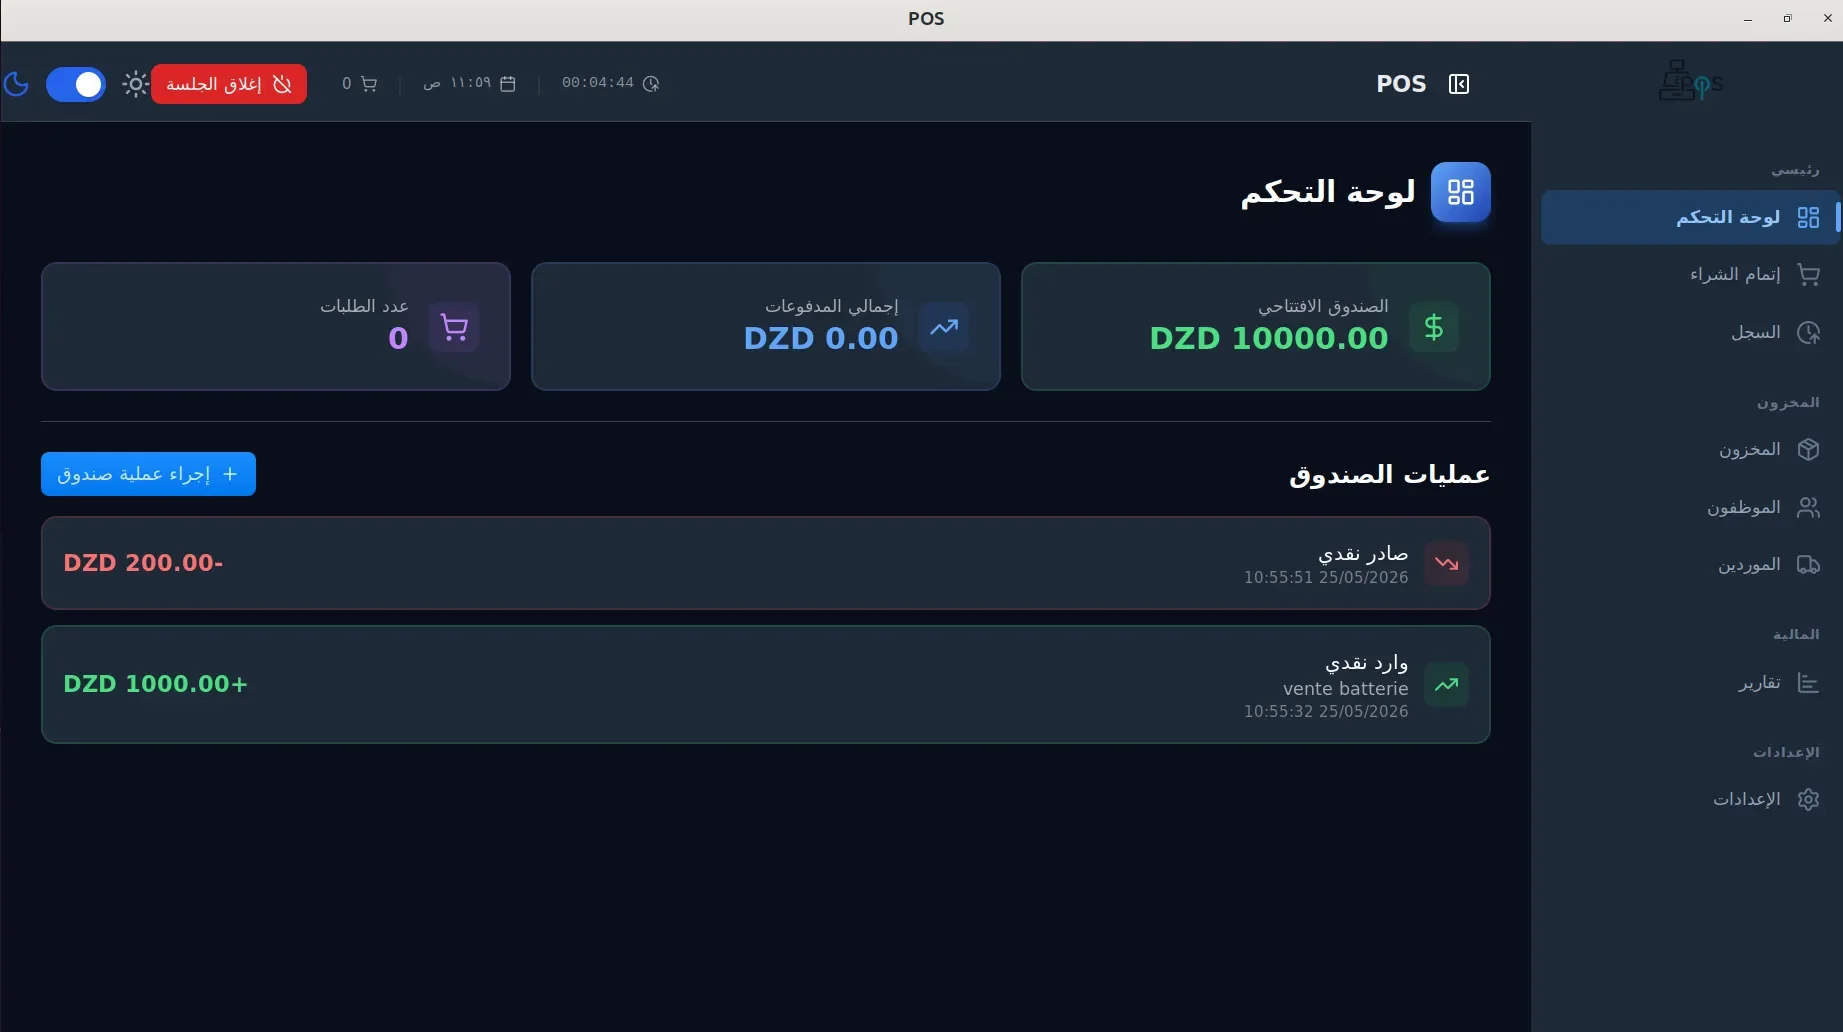Open إتمام الشراء in the sidebar

pyautogui.click(x=1690, y=274)
